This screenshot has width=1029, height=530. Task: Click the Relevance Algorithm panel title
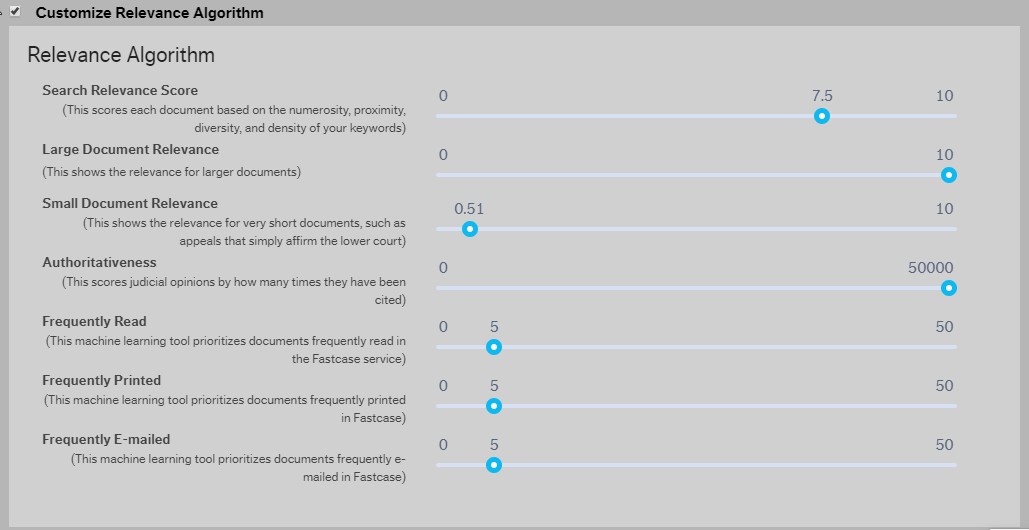pos(121,54)
